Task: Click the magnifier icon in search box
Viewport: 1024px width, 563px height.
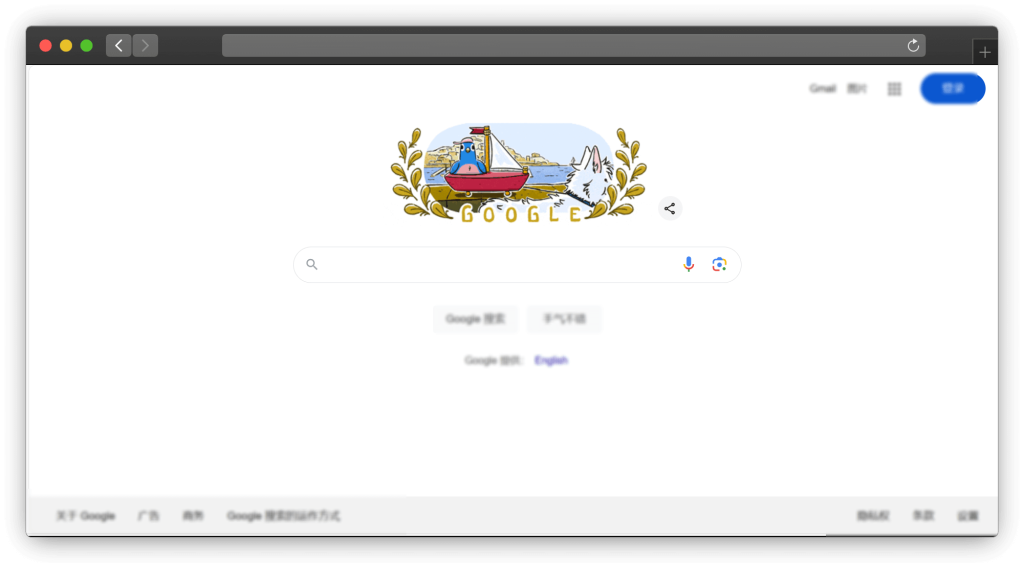Action: [x=312, y=265]
